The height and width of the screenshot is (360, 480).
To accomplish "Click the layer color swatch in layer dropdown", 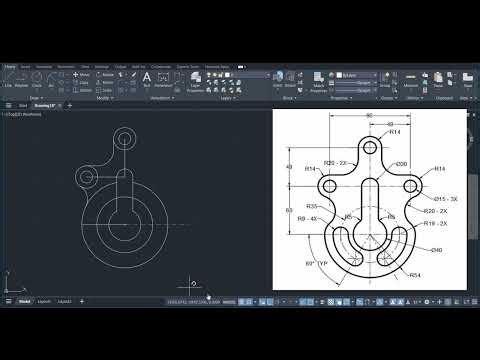I will 227,75.
